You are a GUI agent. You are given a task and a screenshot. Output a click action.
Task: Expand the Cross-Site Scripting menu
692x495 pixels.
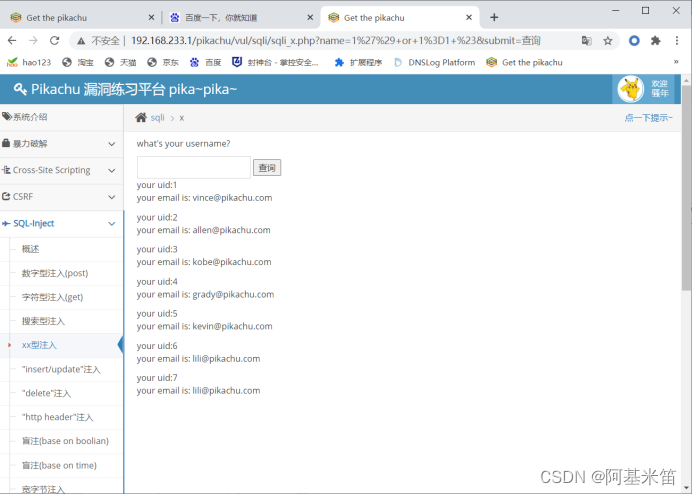pos(61,170)
